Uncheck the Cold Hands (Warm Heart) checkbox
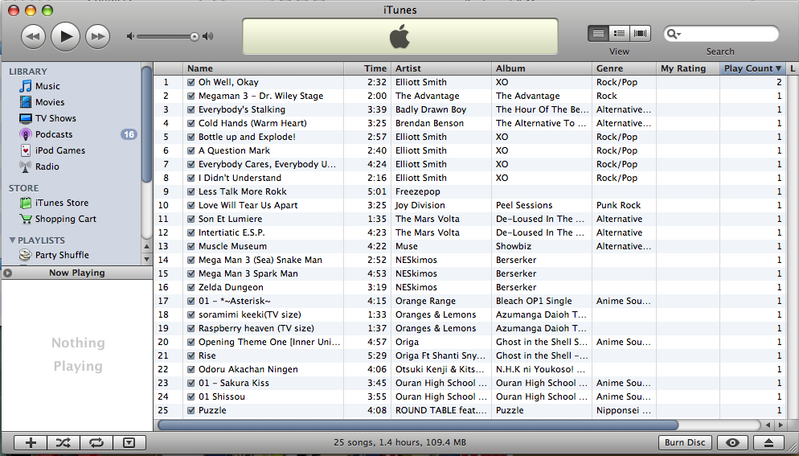Image resolution: width=799 pixels, height=456 pixels. [191, 123]
